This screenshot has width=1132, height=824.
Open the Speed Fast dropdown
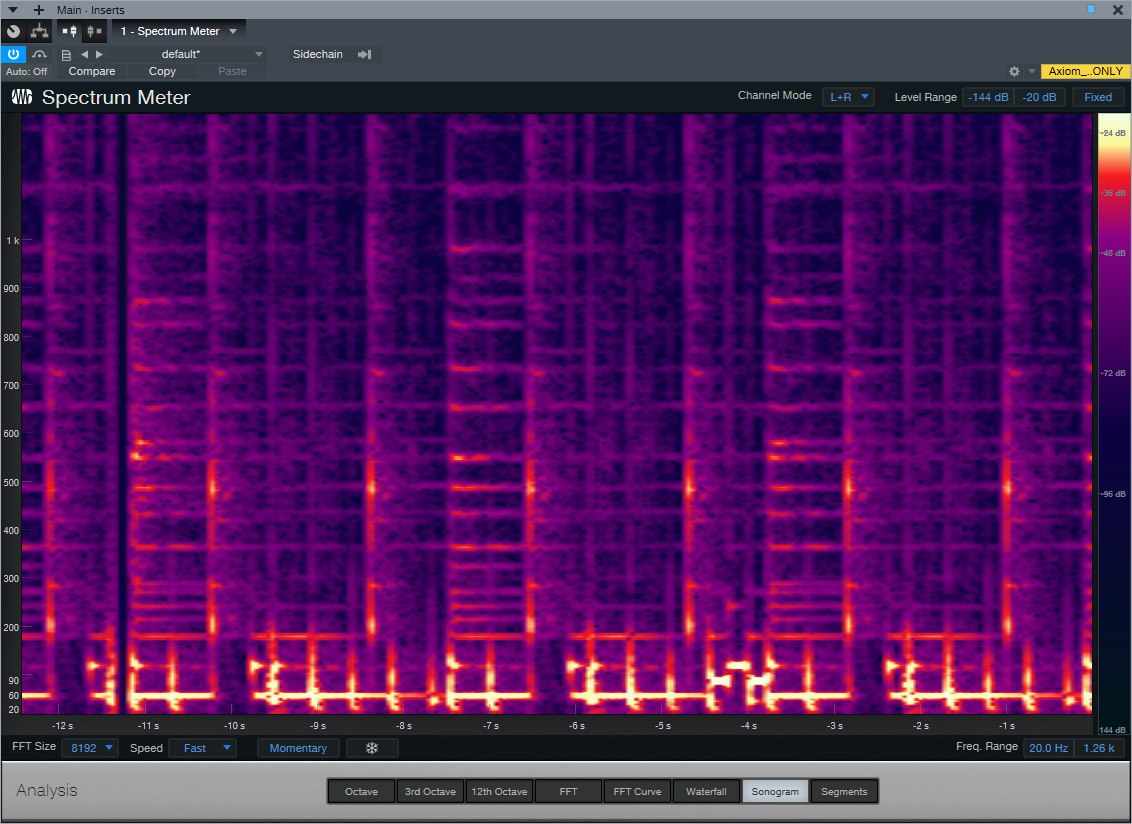(x=203, y=748)
